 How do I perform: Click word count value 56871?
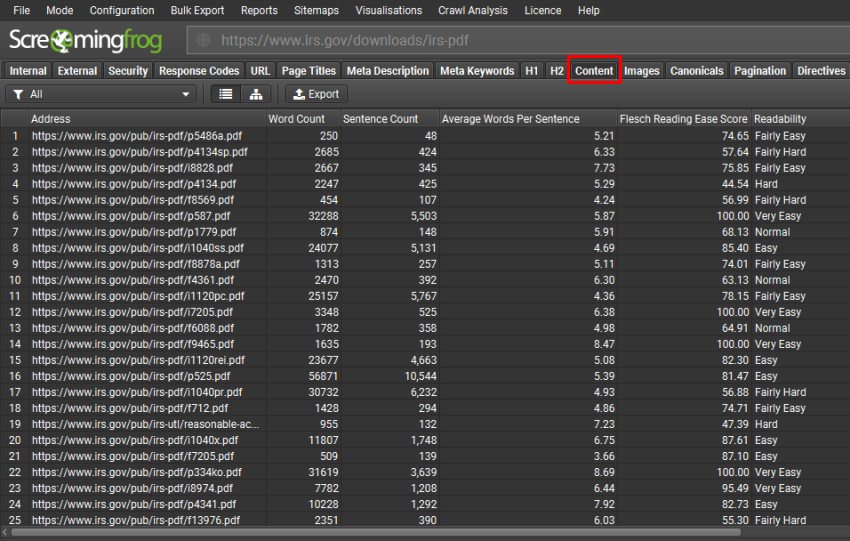coord(323,376)
